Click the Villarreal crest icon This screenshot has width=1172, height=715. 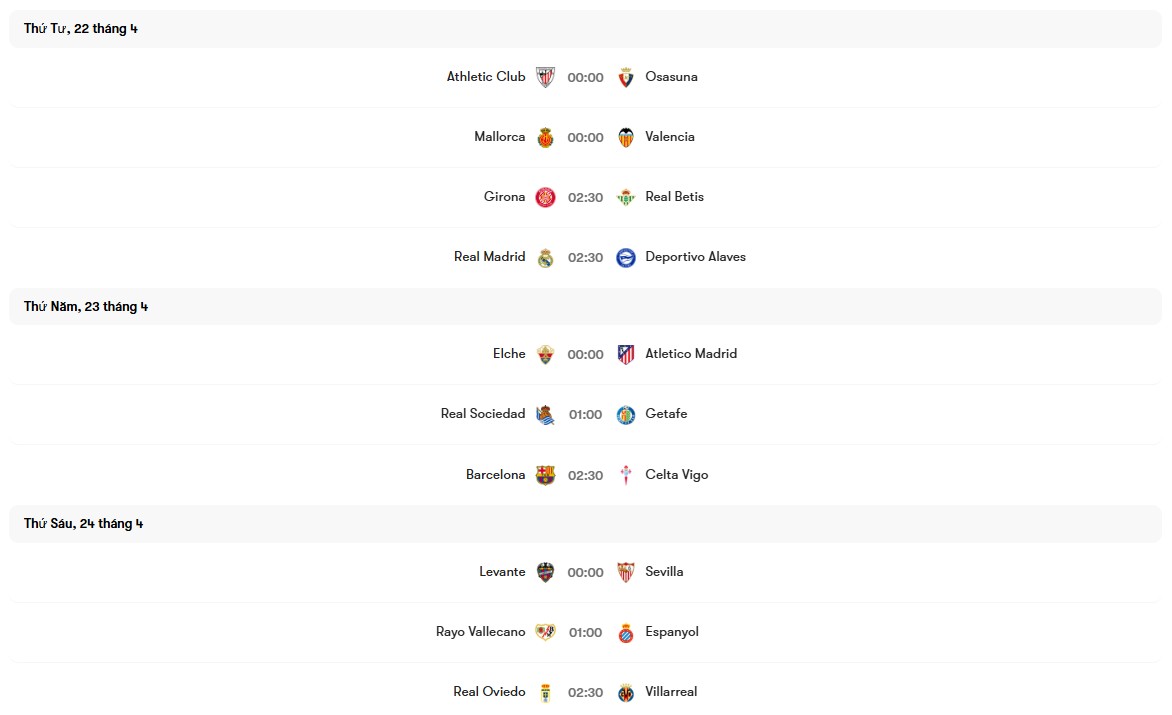click(x=625, y=691)
